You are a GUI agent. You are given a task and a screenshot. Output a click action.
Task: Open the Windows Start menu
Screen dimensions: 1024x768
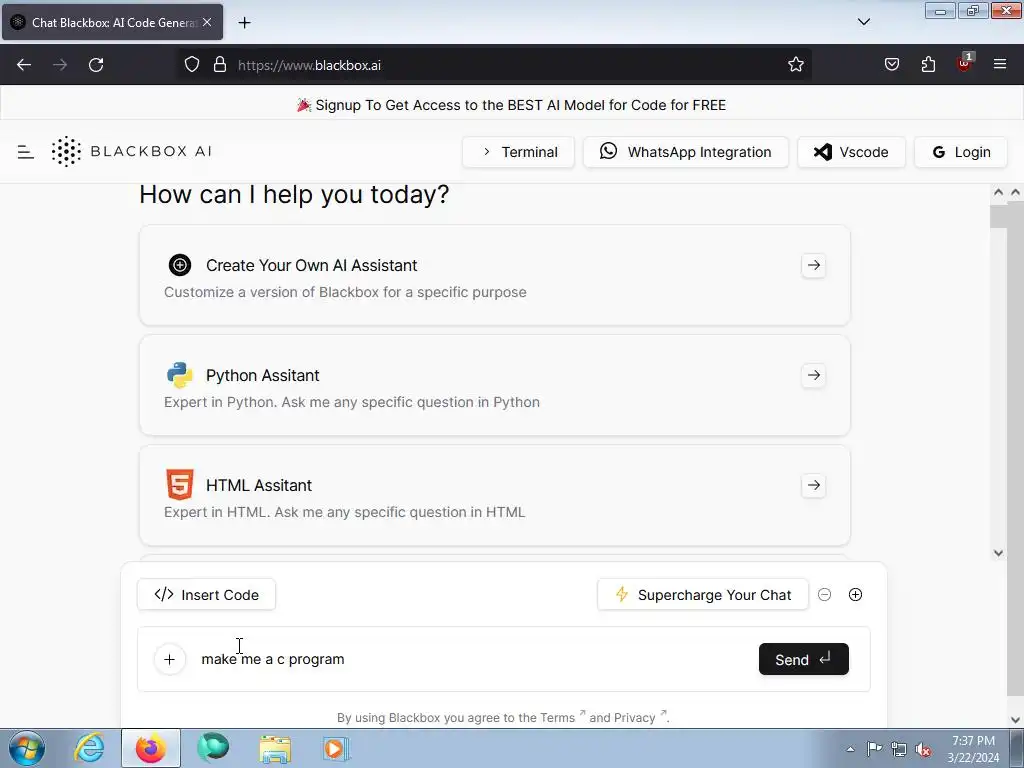pyautogui.click(x=26, y=748)
